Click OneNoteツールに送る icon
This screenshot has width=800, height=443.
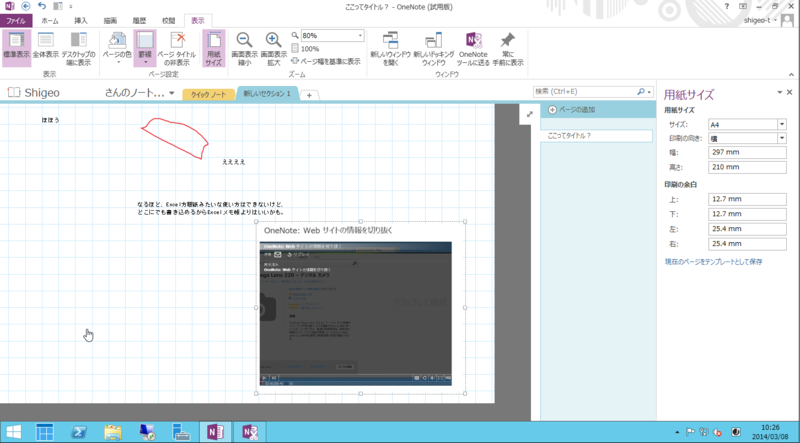click(473, 48)
